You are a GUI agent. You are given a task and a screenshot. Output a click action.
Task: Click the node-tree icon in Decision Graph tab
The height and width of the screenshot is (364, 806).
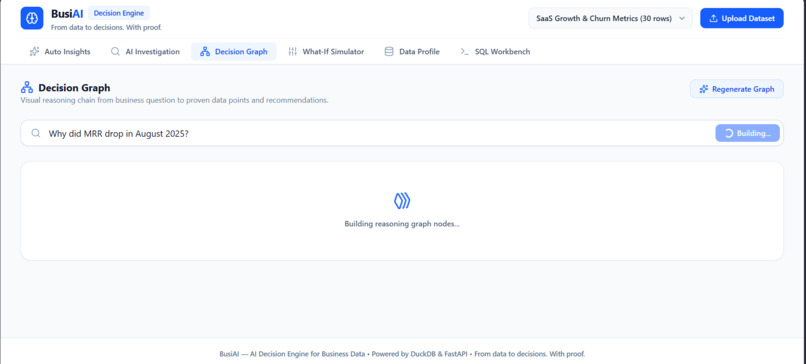[x=205, y=51]
